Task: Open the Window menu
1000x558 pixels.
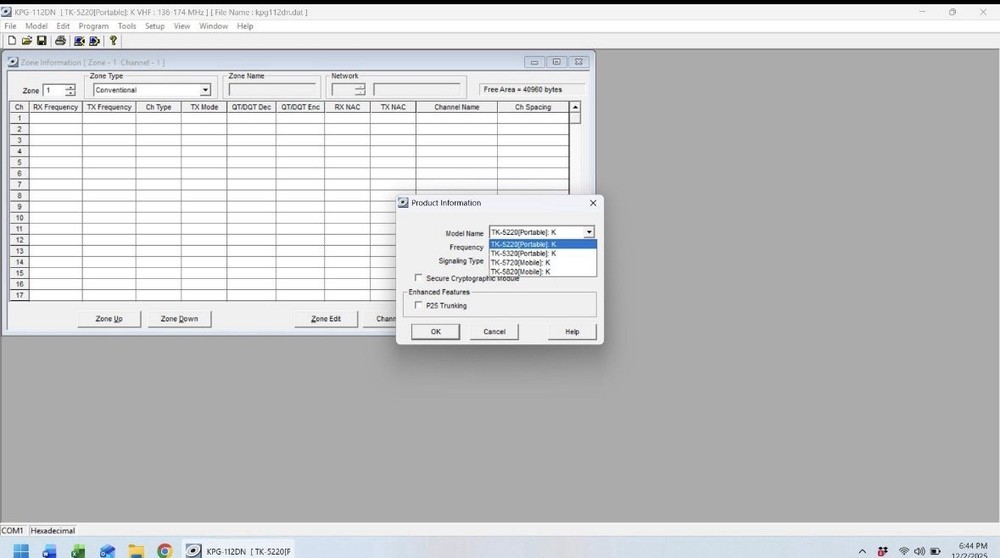Action: coord(213,26)
